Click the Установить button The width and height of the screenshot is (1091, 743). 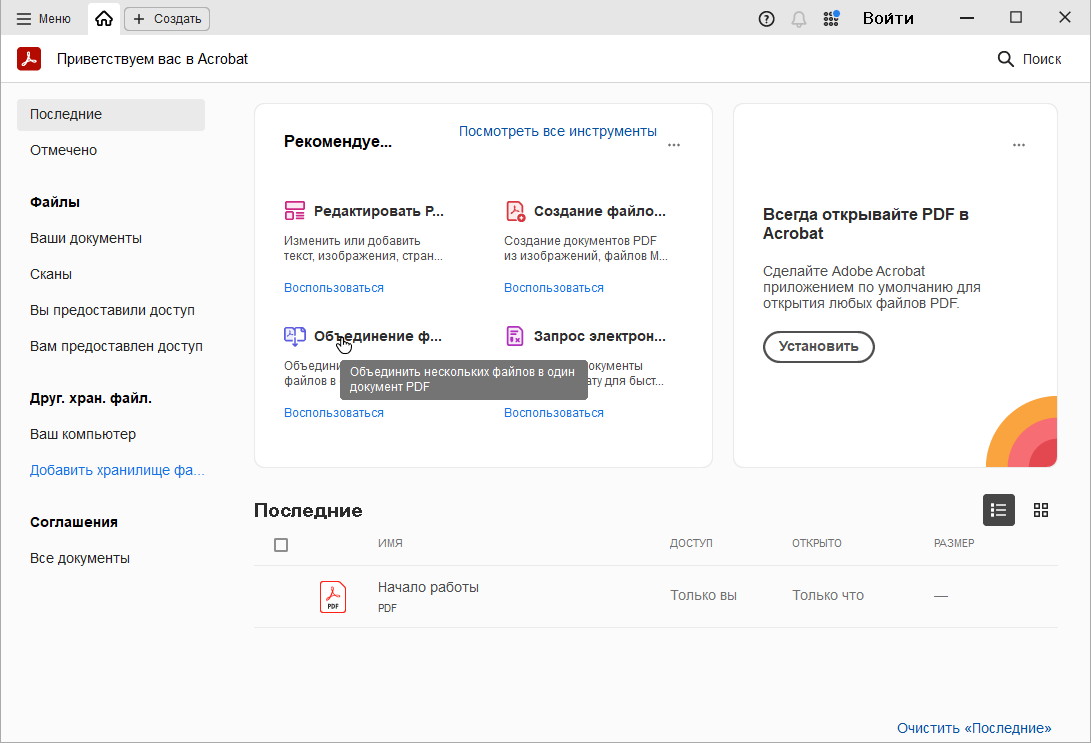(818, 346)
